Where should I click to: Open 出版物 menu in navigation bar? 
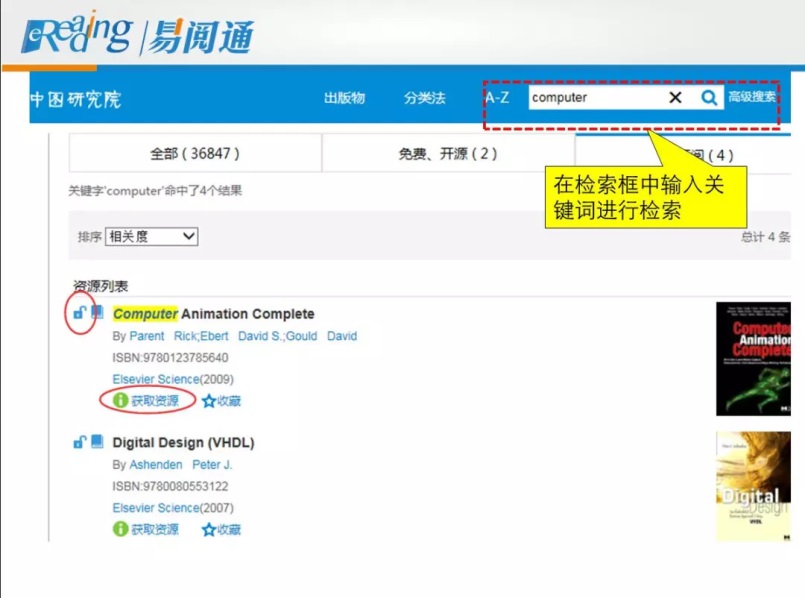pos(344,98)
